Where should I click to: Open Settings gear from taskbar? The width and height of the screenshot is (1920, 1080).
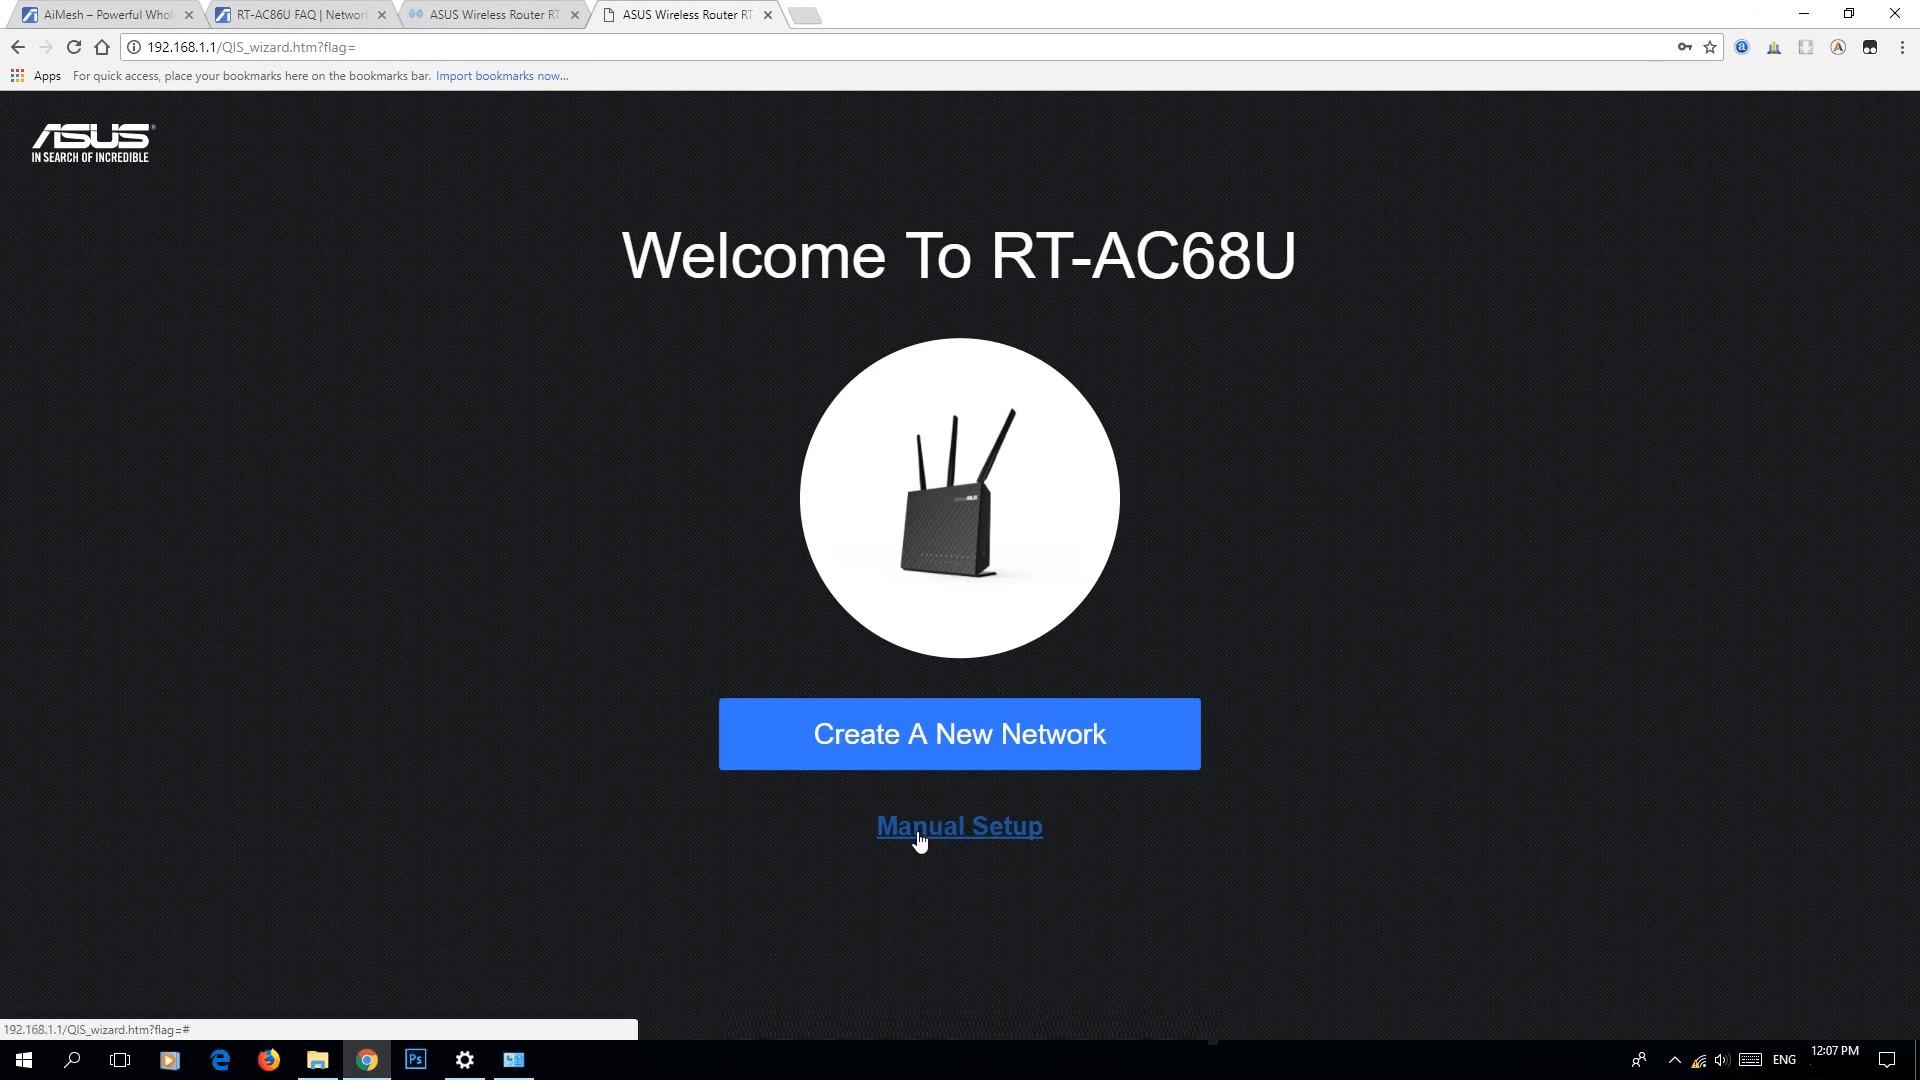pos(465,1060)
